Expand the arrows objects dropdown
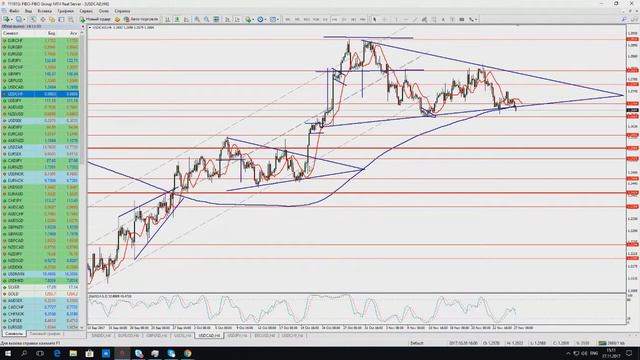This screenshot has height=360, width=640. (x=476, y=19)
